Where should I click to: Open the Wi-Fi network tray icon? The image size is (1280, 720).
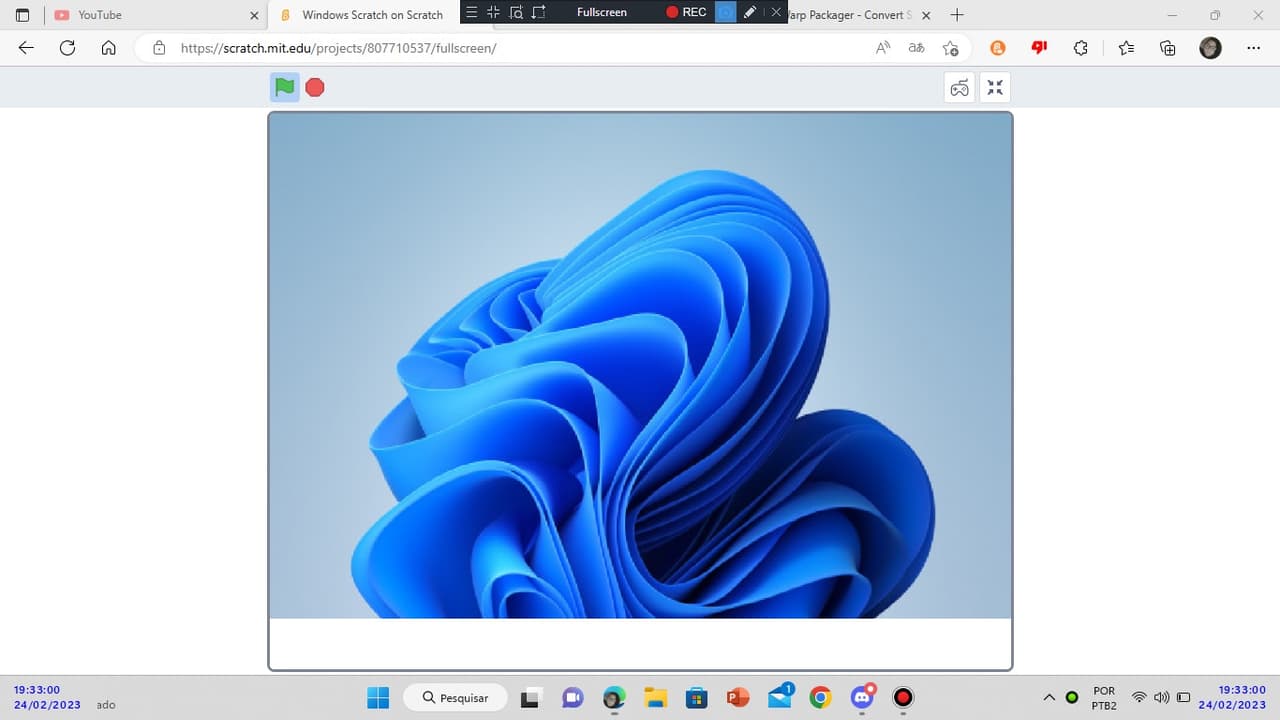coord(1139,697)
